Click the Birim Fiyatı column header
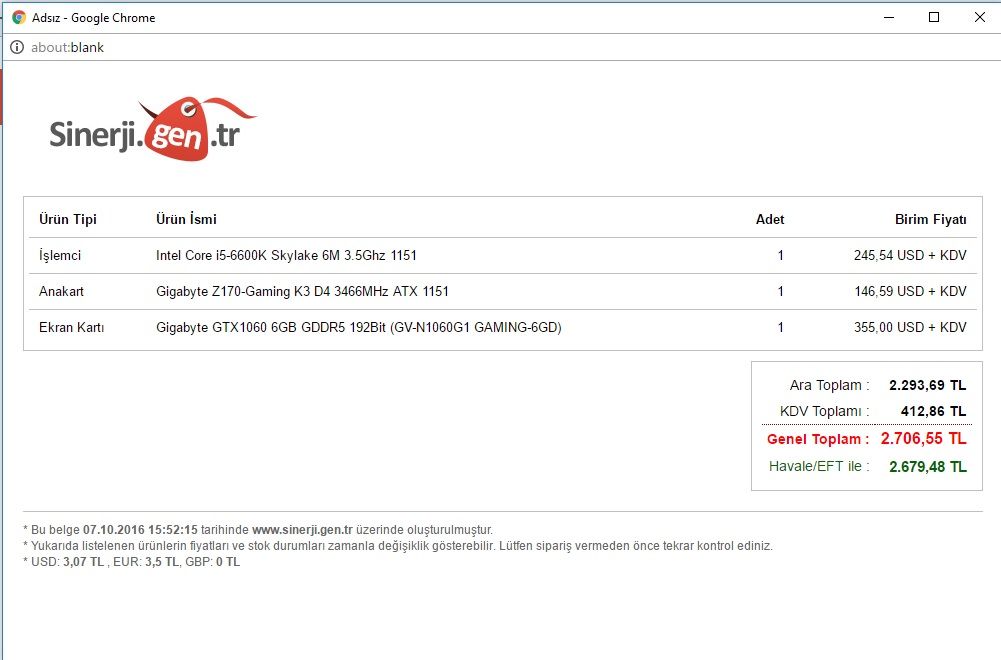Image resolution: width=1001 pixels, height=660 pixels. pyautogui.click(x=930, y=219)
